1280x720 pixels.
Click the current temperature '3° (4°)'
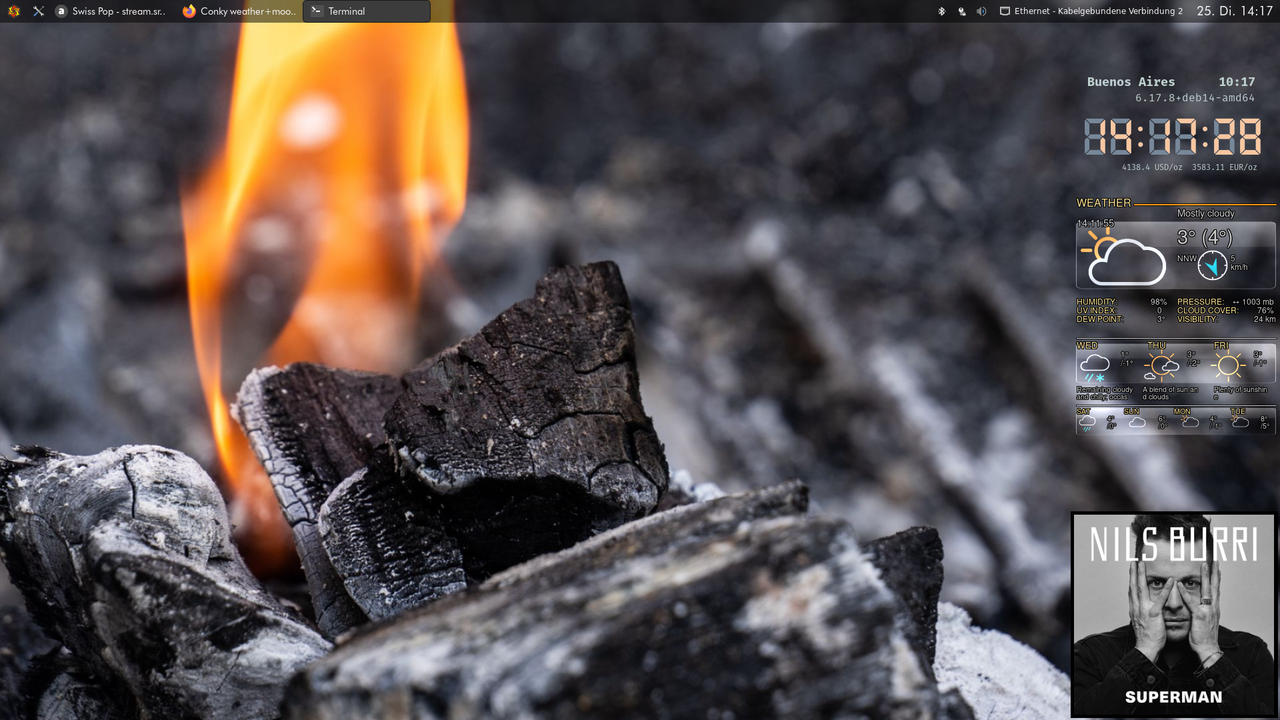[x=1204, y=238]
